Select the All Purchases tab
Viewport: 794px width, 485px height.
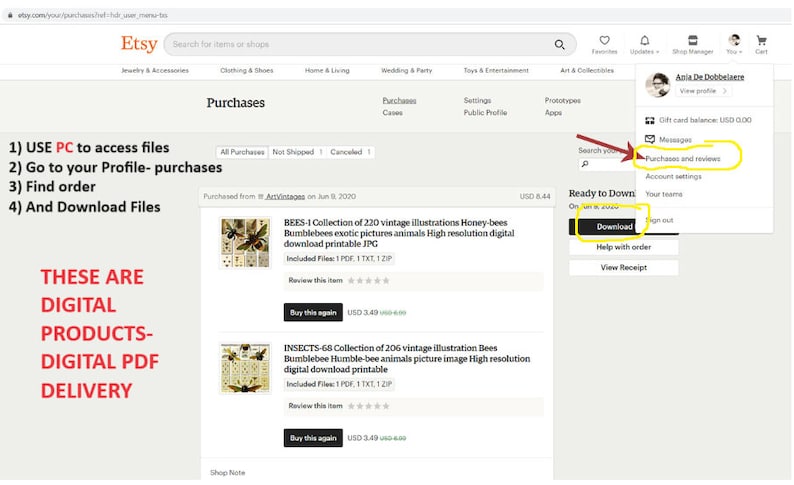[242, 152]
